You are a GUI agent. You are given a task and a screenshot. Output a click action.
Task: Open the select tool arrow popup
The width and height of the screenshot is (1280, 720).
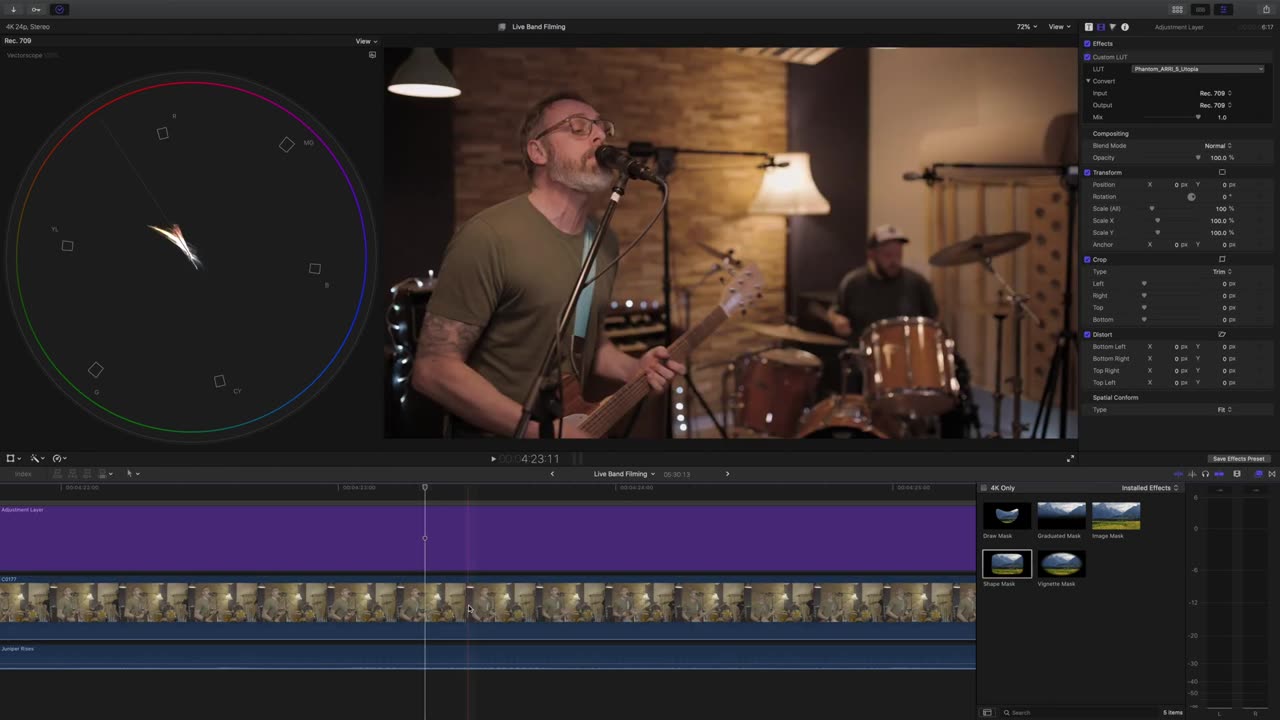click(x=132, y=474)
